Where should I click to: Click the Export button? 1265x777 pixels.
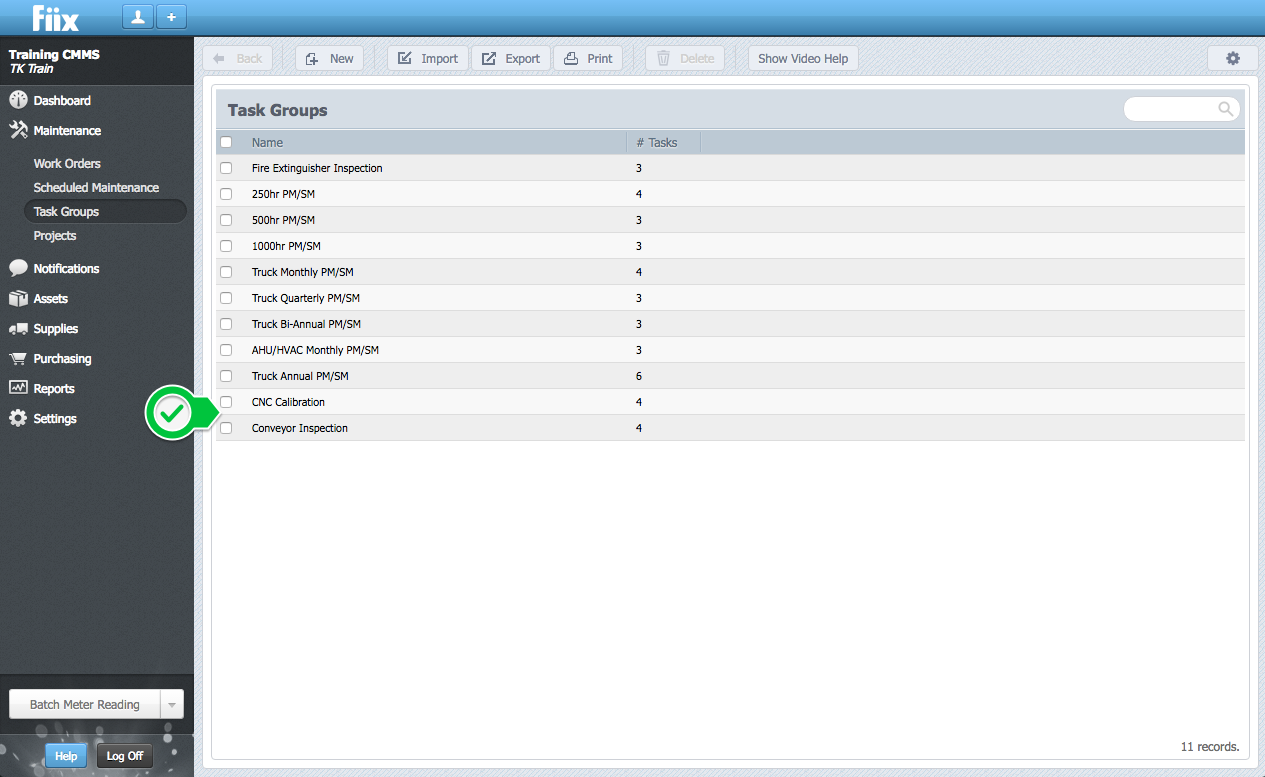click(511, 58)
